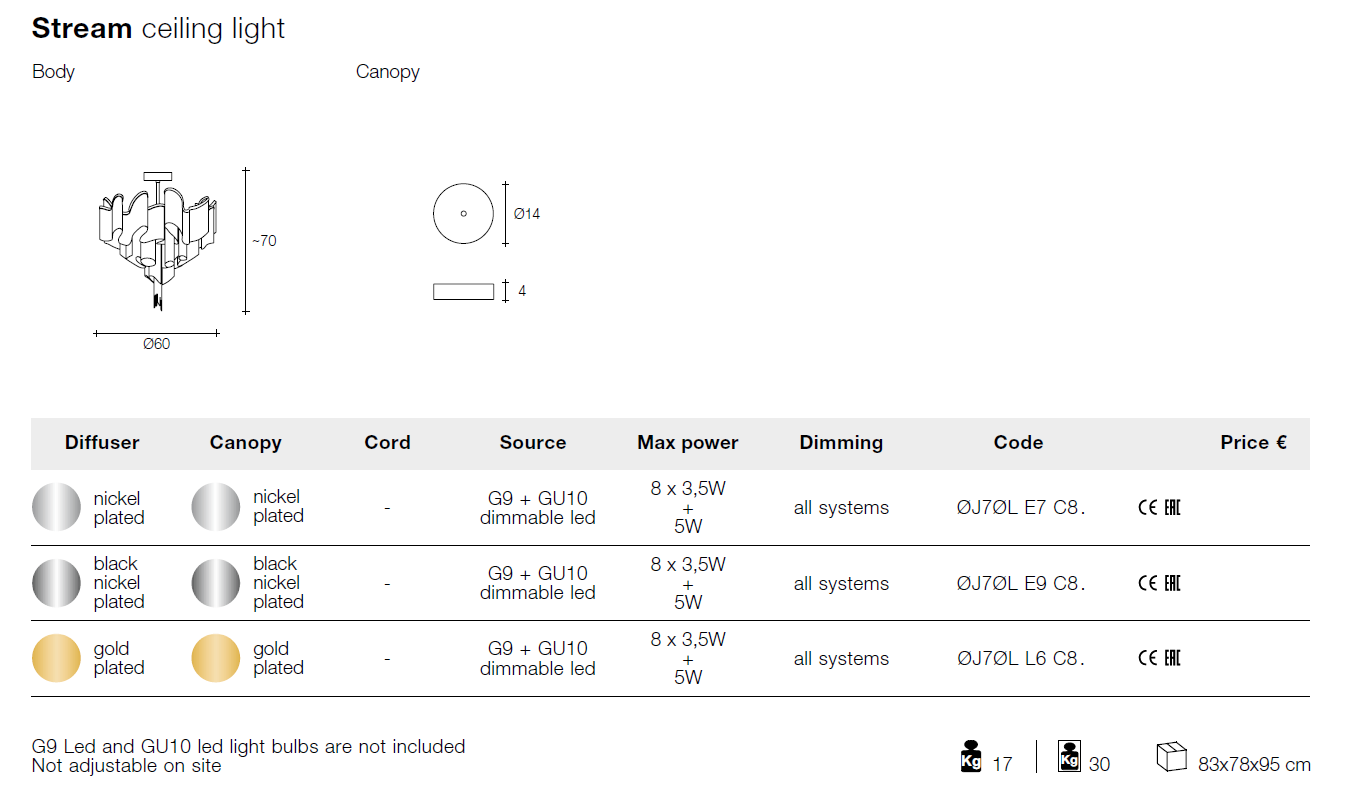Click the black nickel plated canopy swatch

[216, 583]
